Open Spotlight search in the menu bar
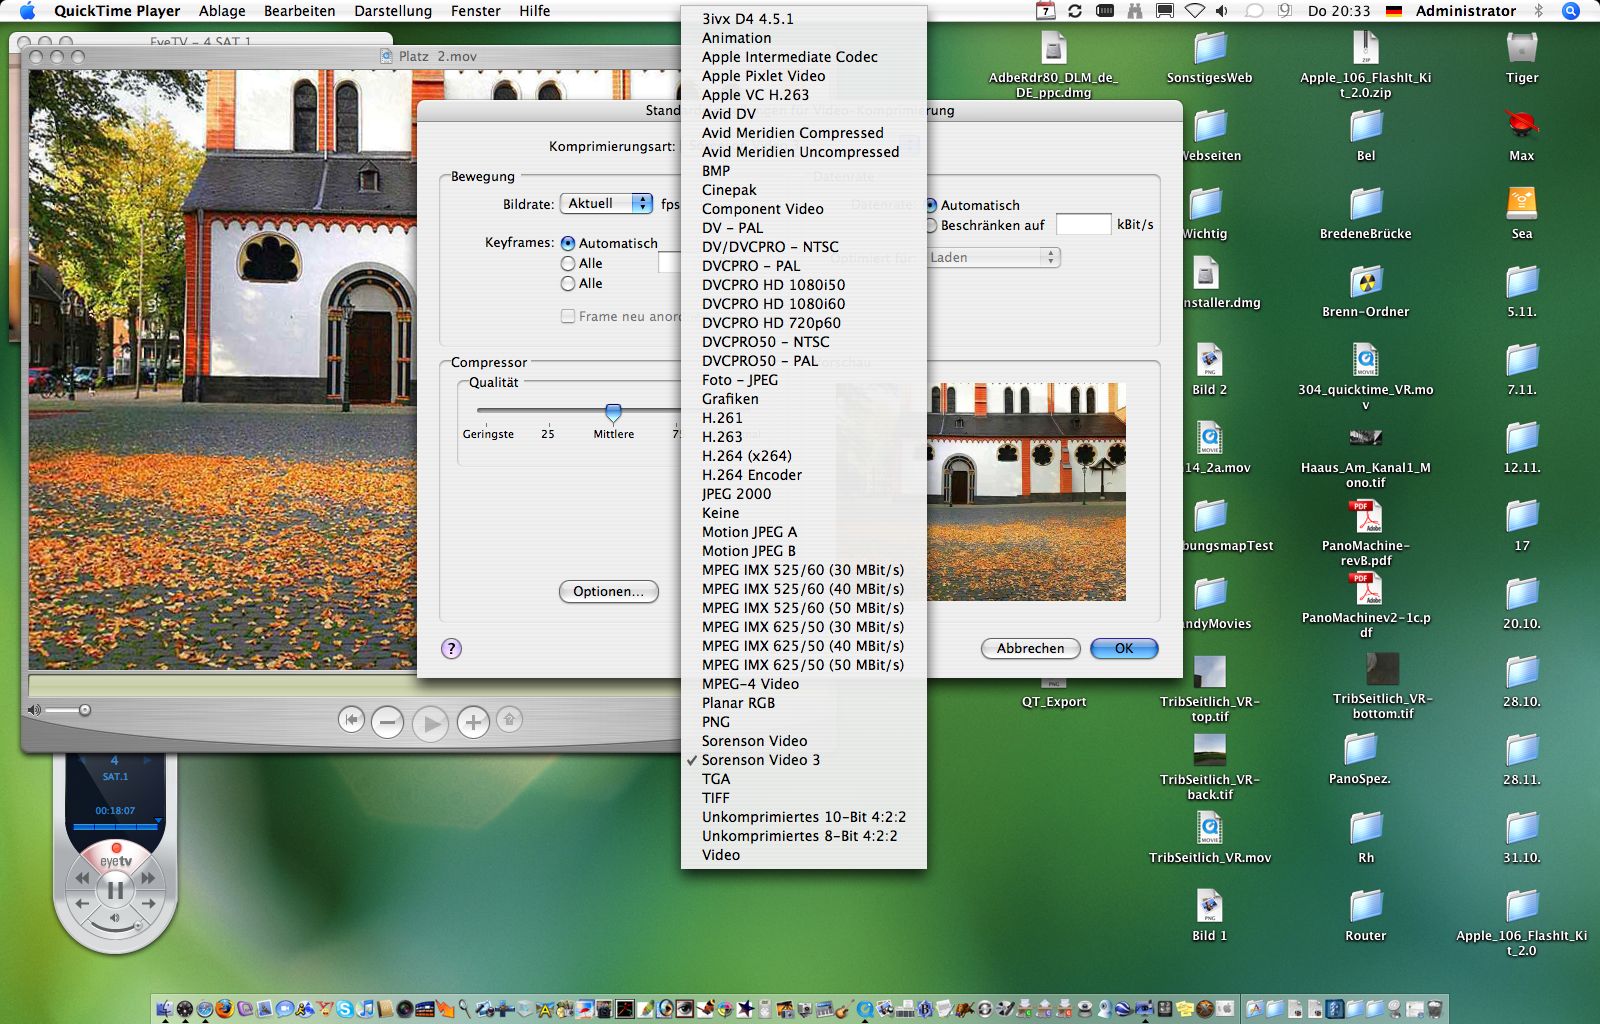This screenshot has width=1600, height=1024. click(1571, 11)
